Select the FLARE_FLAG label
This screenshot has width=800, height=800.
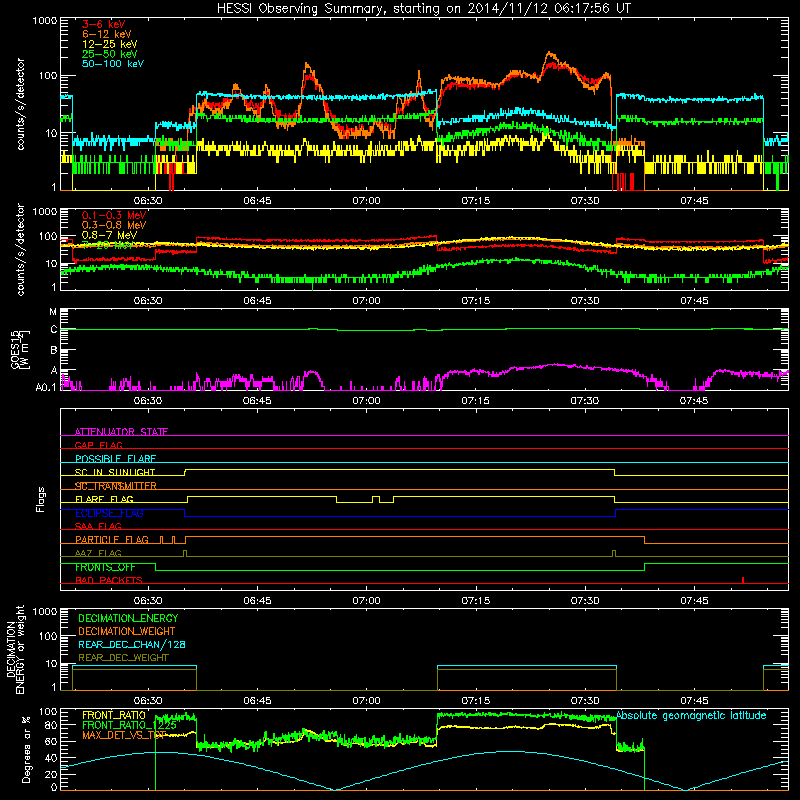pos(104,499)
